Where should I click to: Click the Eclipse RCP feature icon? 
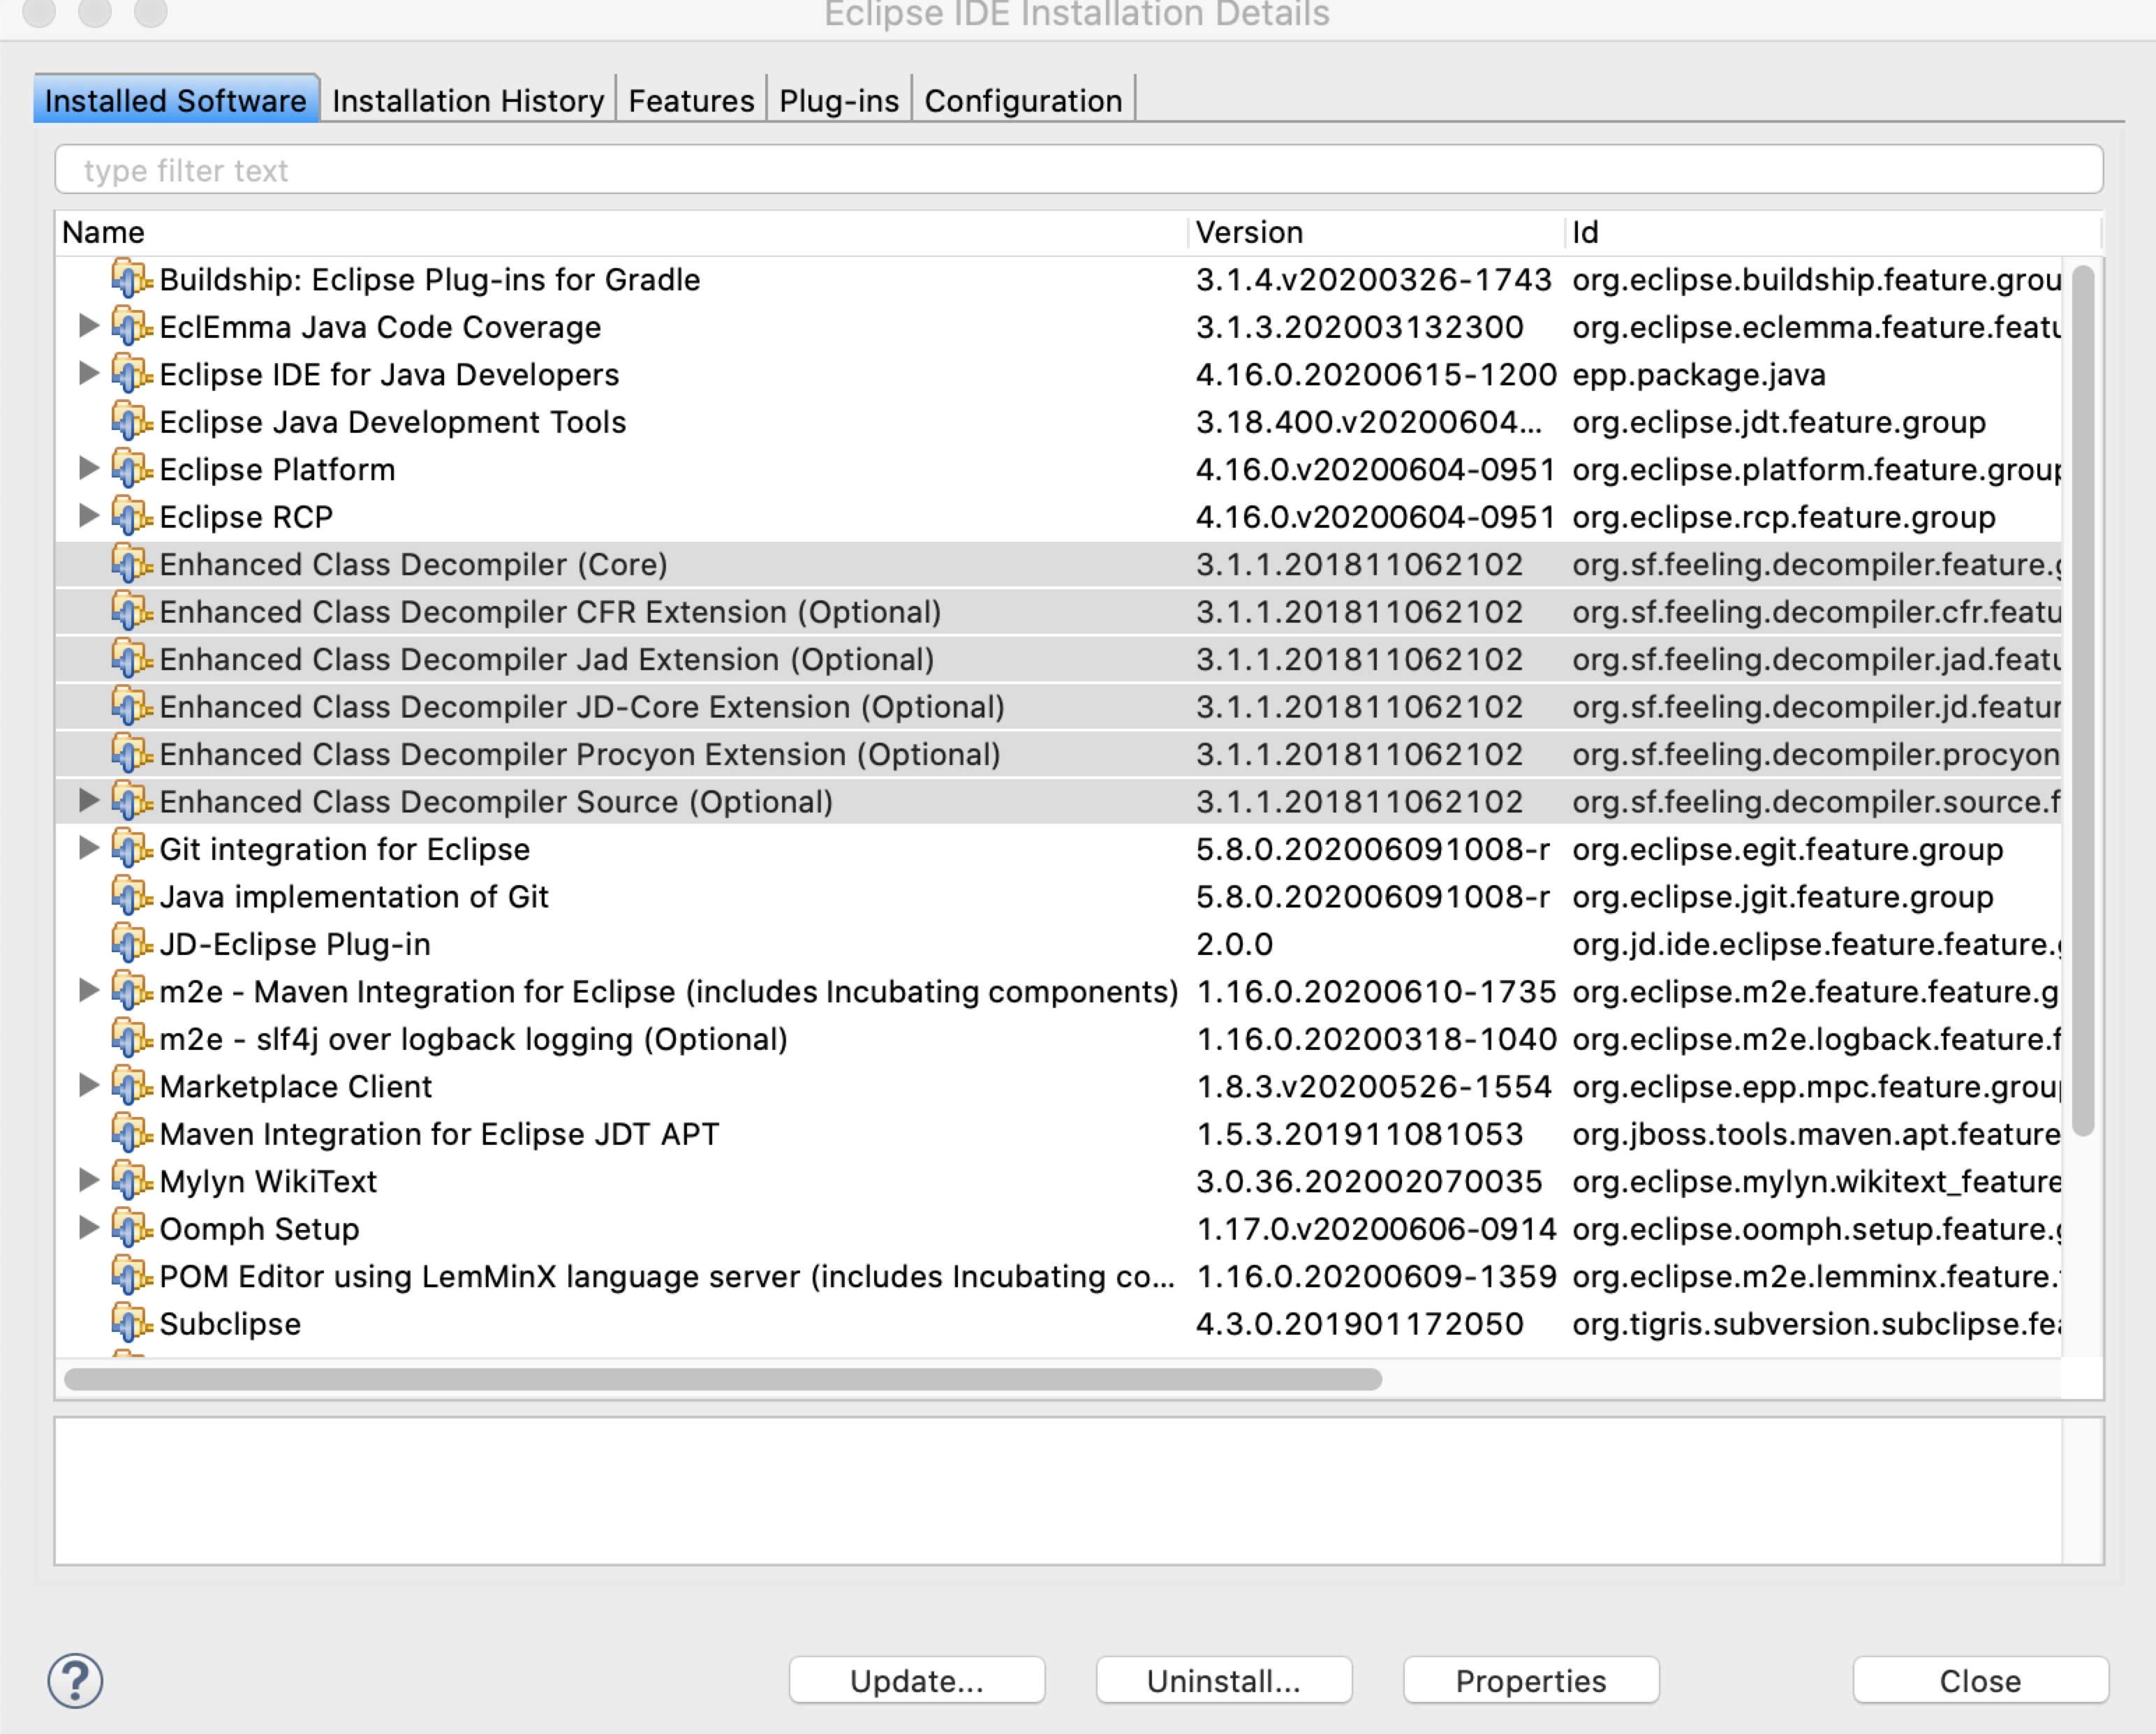(131, 517)
